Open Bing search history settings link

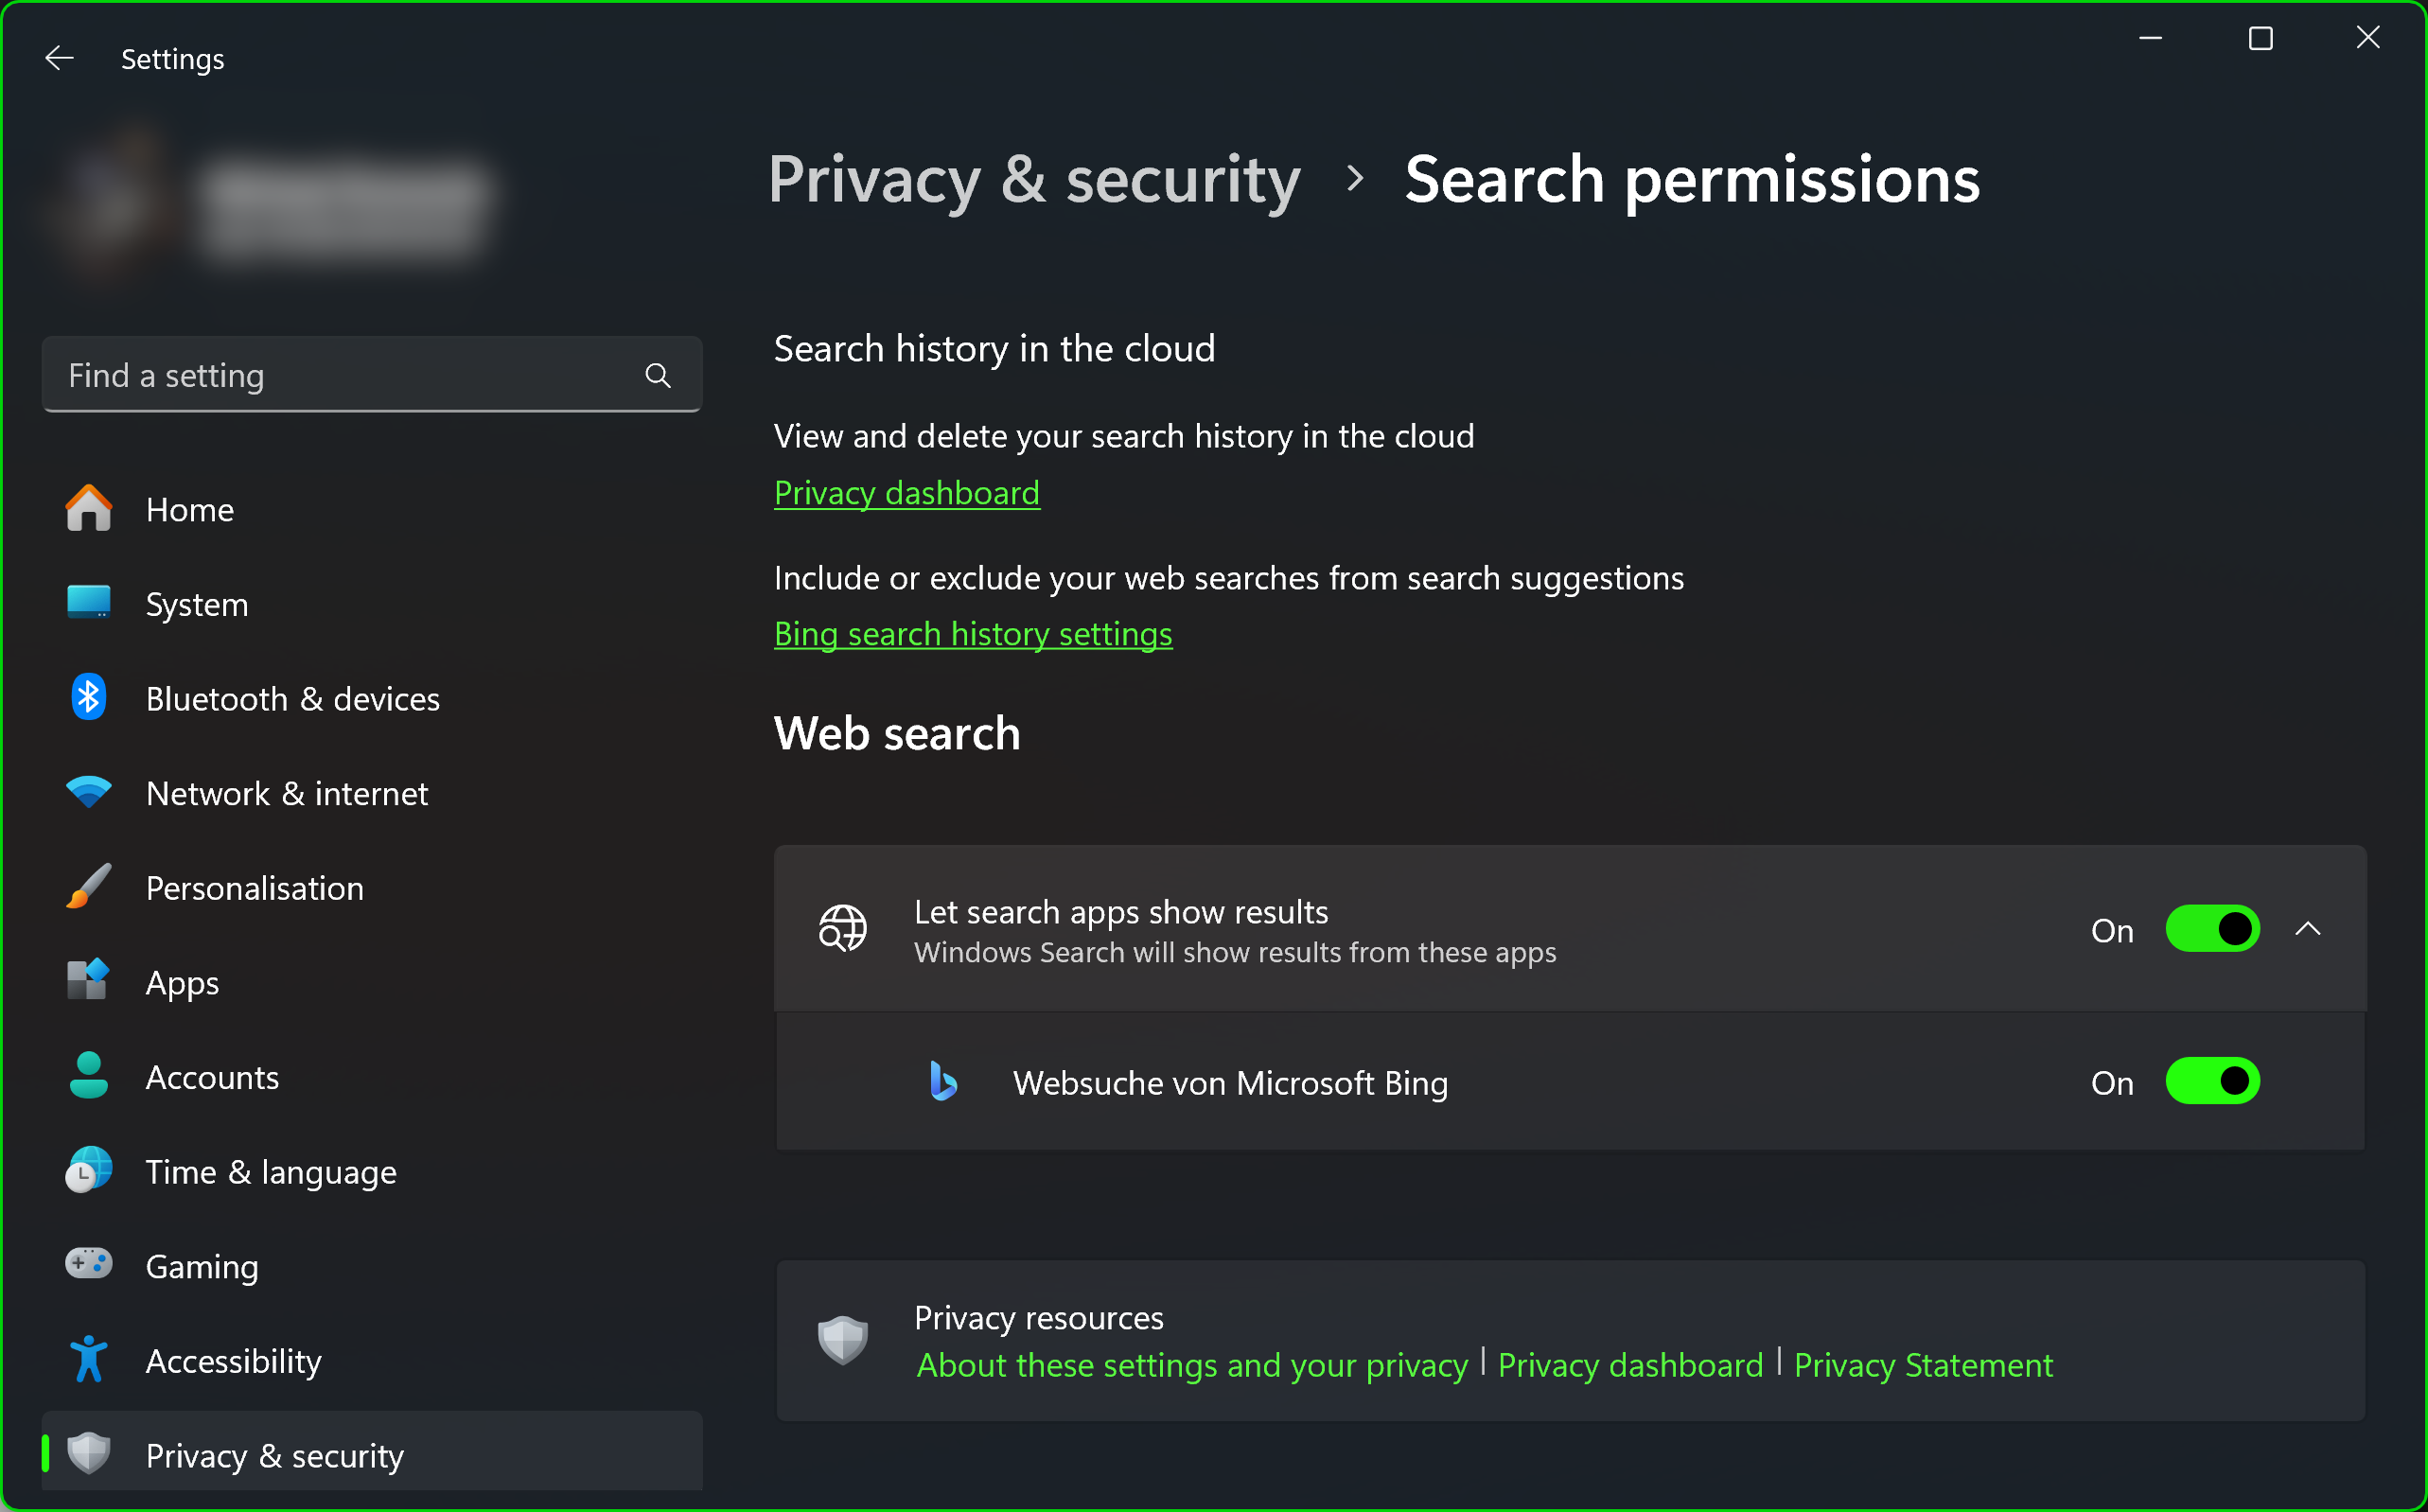coord(973,634)
